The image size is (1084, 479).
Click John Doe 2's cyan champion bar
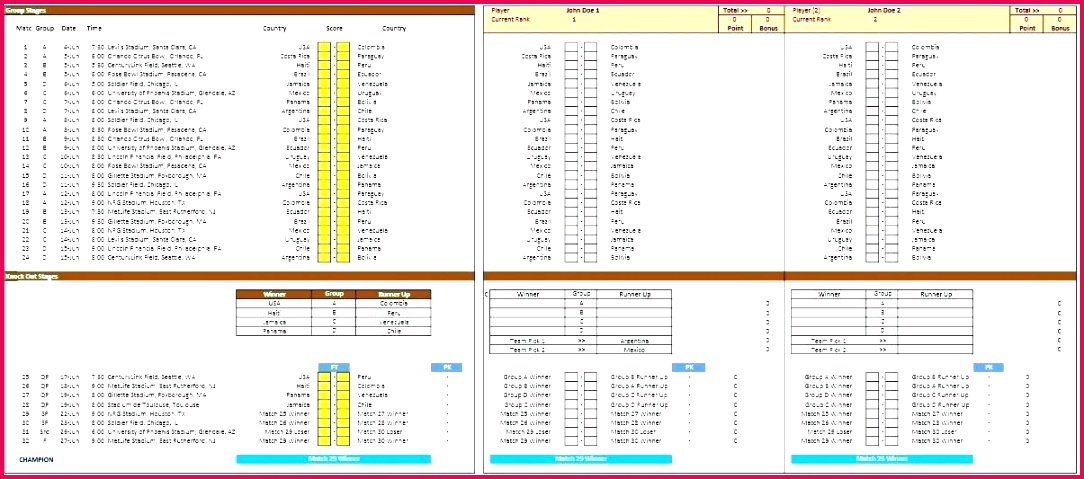(882, 459)
